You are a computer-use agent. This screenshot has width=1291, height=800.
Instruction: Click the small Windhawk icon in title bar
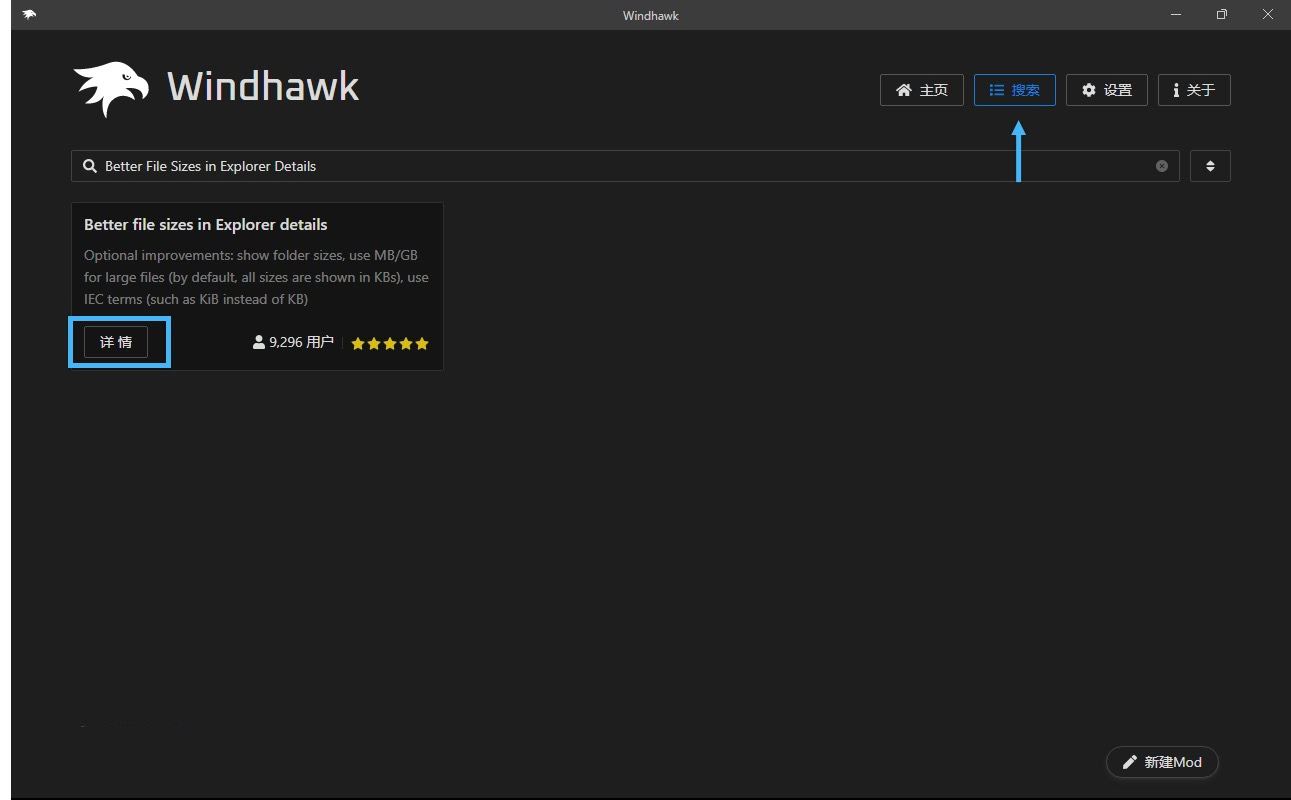click(x=29, y=15)
